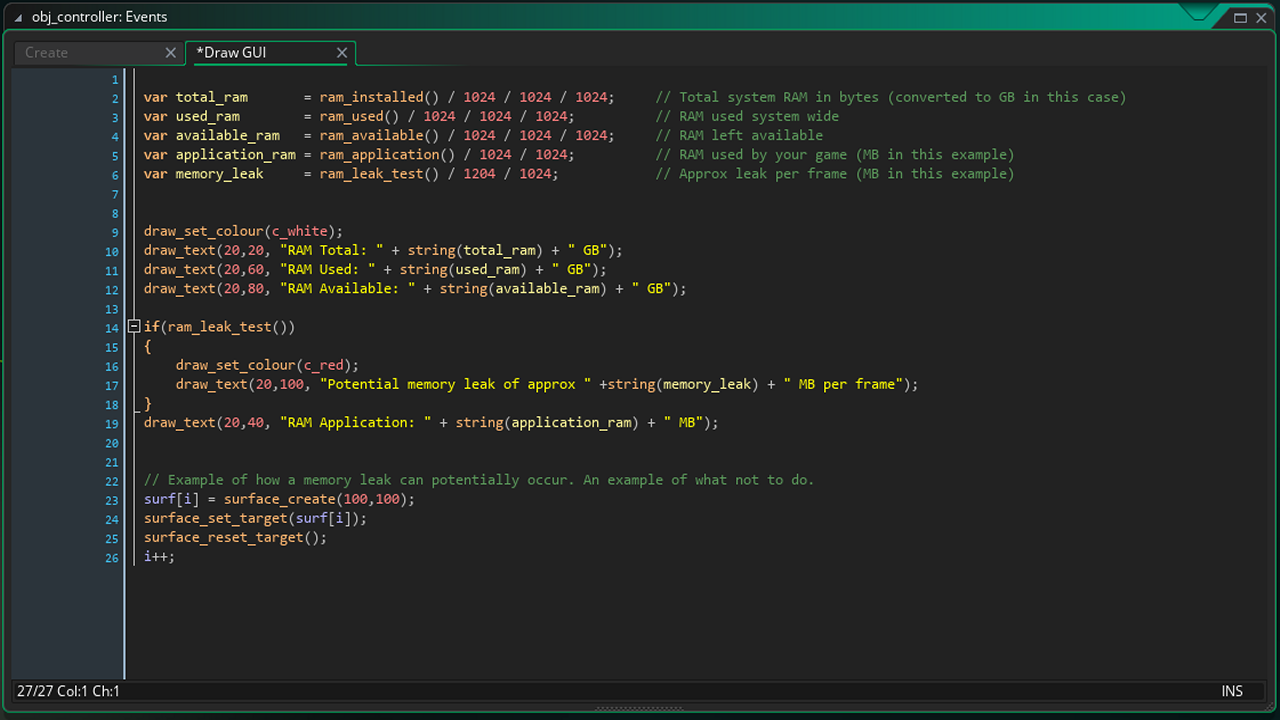
Task: Click the bottom edge resize grip
Action: [640, 709]
